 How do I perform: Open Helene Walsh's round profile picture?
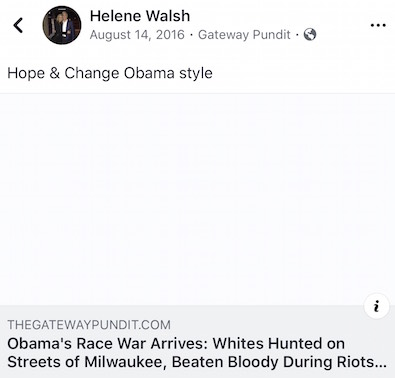tap(62, 25)
